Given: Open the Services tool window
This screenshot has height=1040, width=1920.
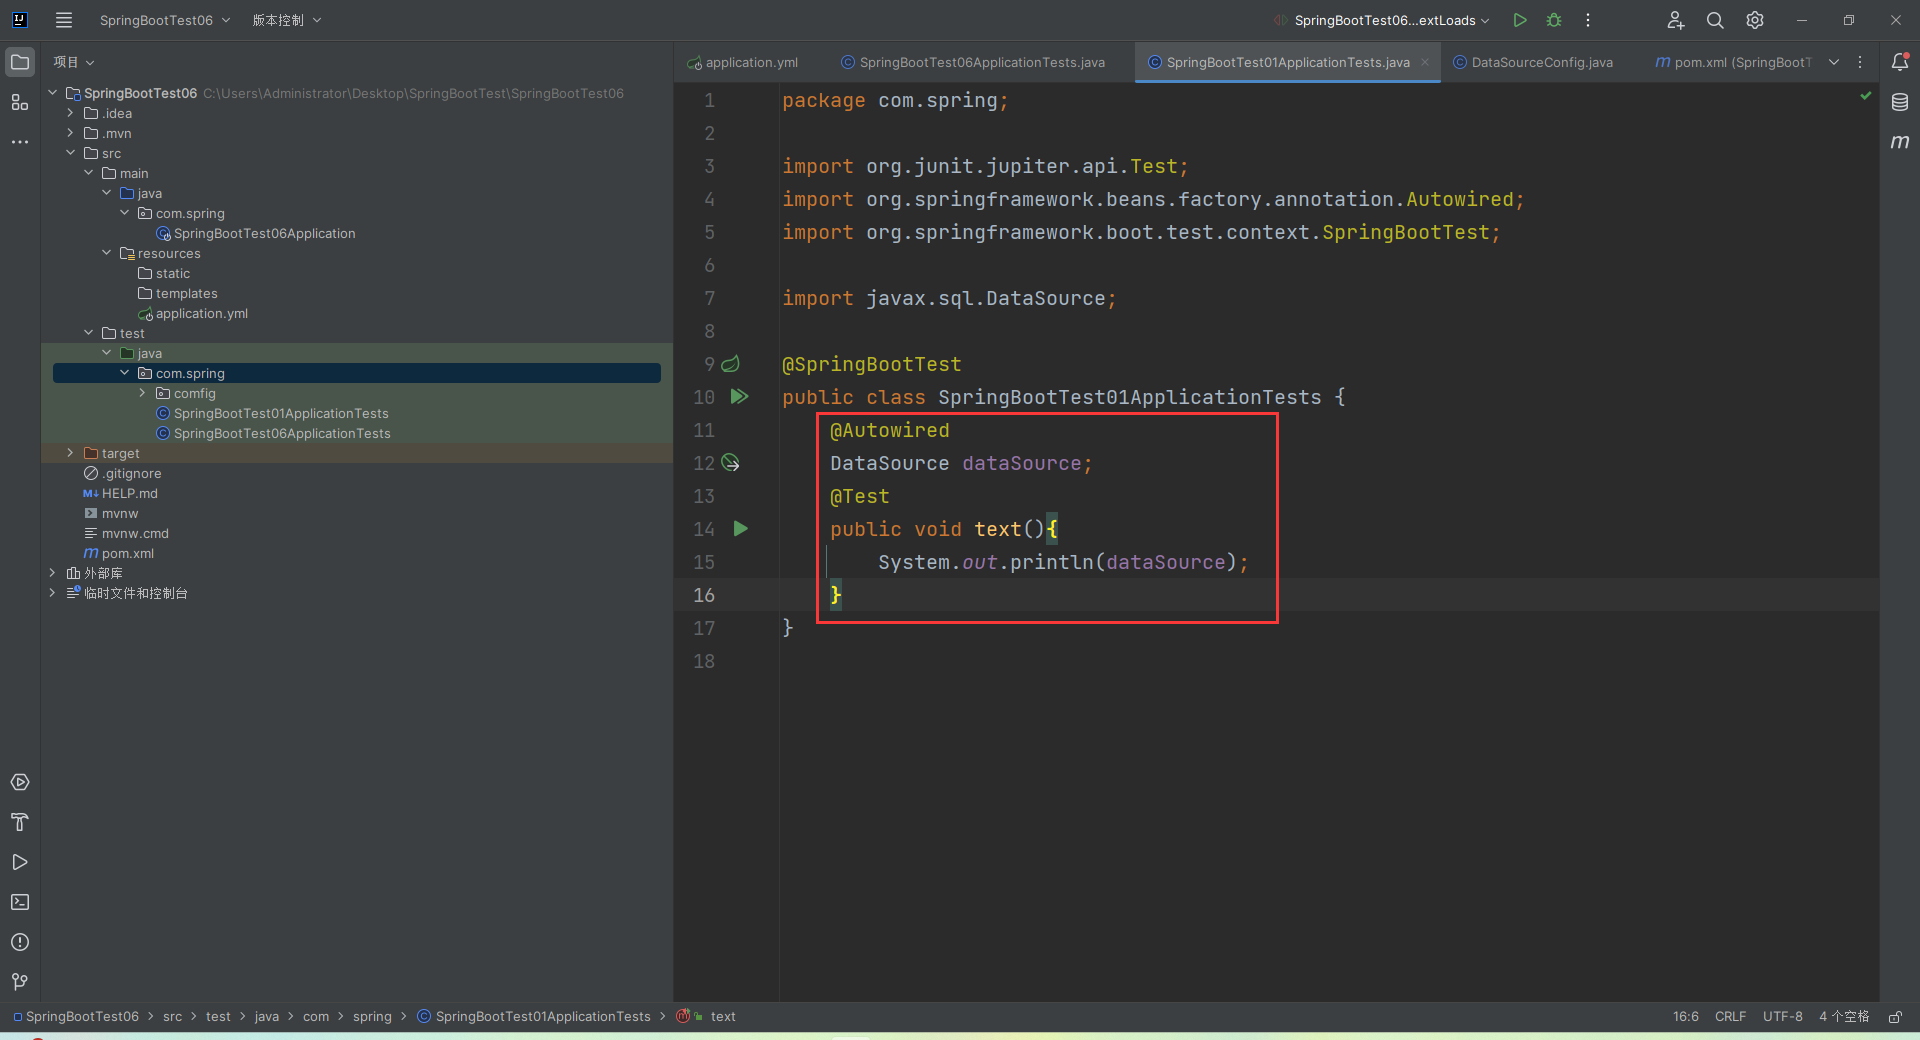Looking at the screenshot, I should pos(20,782).
